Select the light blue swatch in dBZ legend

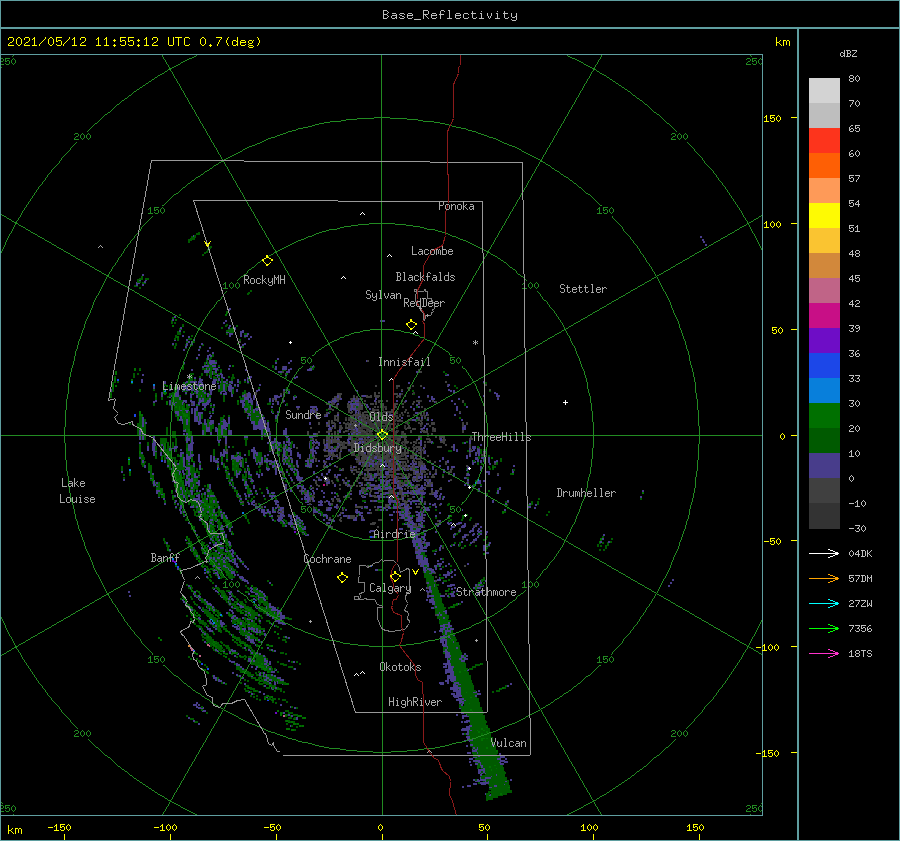pyautogui.click(x=824, y=390)
